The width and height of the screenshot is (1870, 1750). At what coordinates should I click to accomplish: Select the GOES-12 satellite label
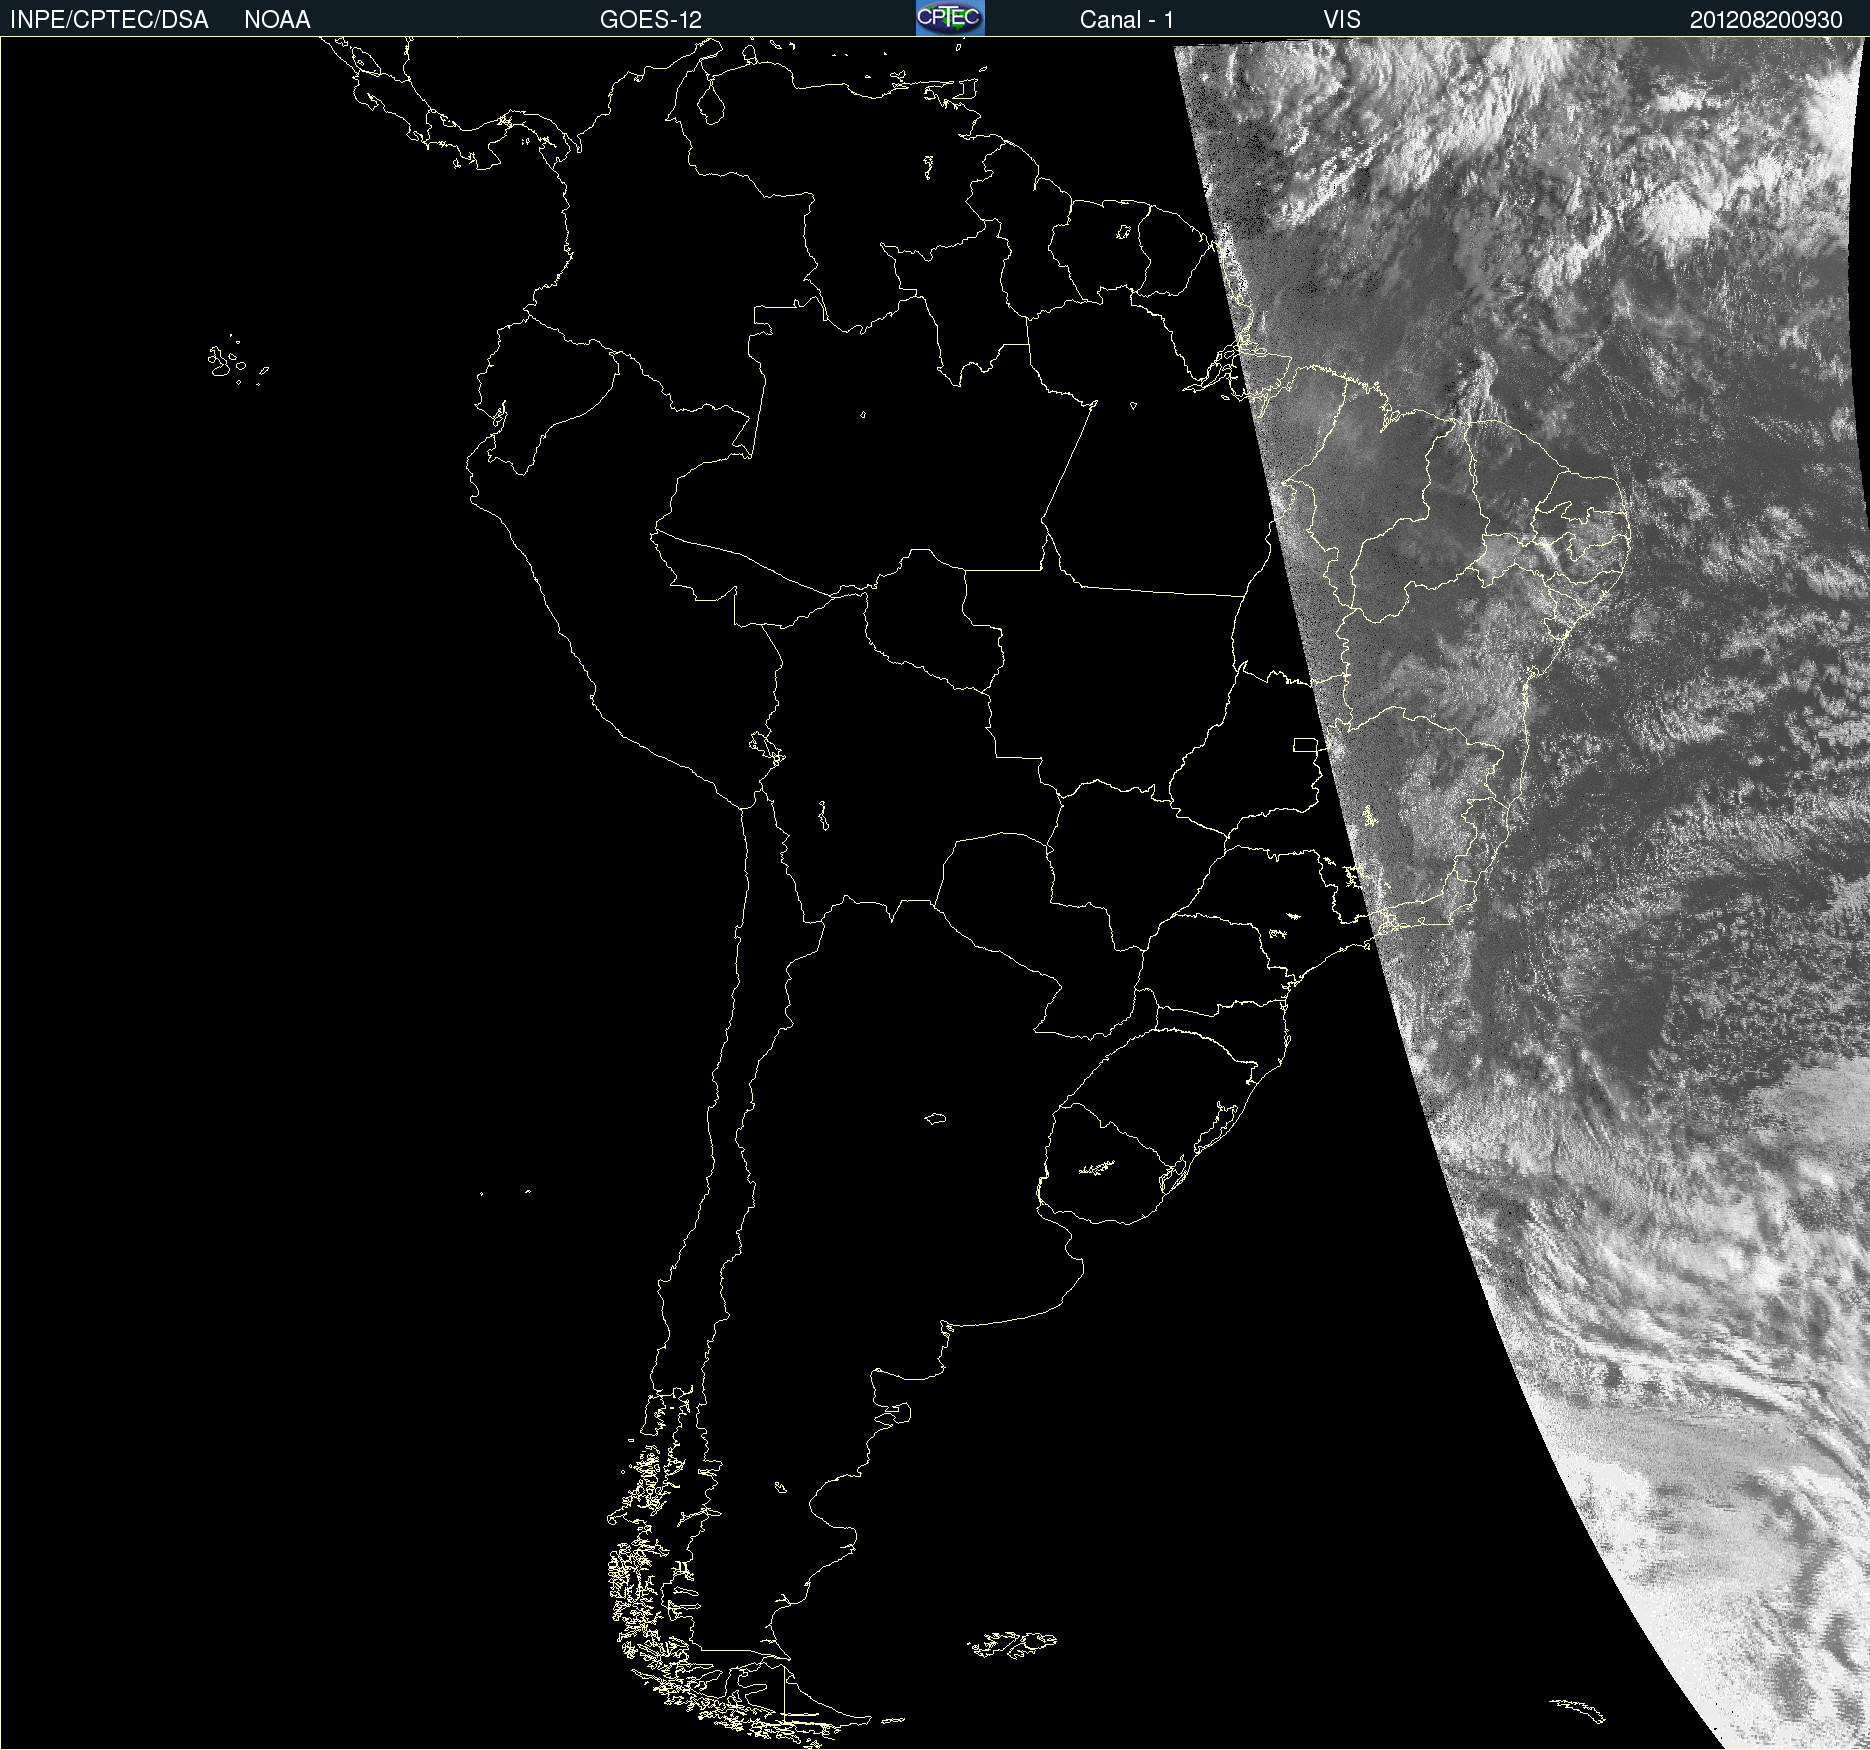(651, 19)
